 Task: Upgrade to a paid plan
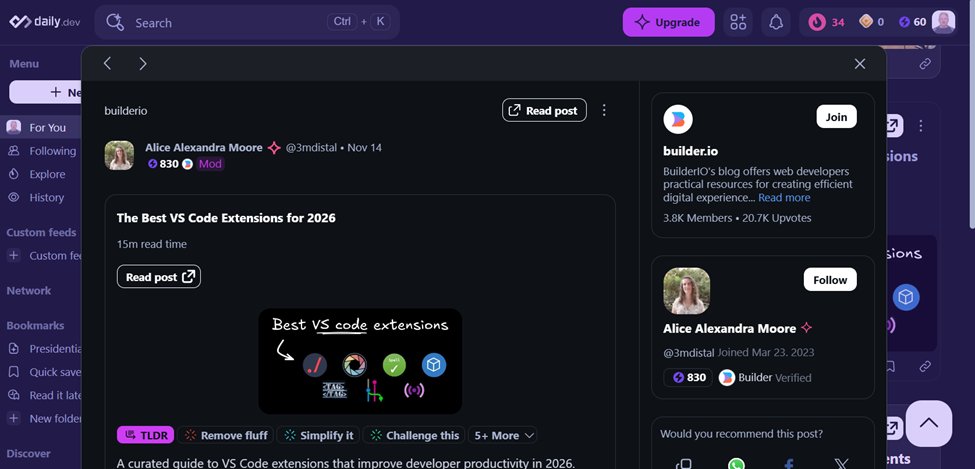pos(668,22)
